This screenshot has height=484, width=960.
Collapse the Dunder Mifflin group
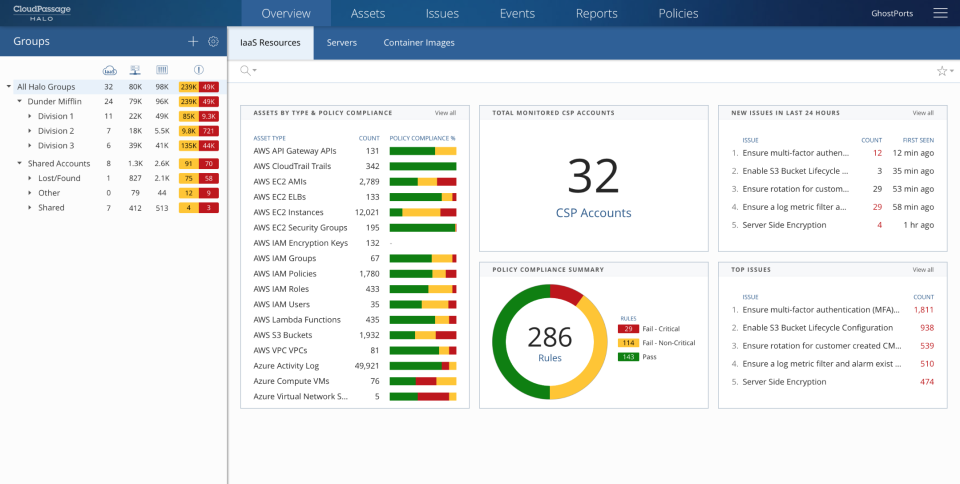click(20, 102)
